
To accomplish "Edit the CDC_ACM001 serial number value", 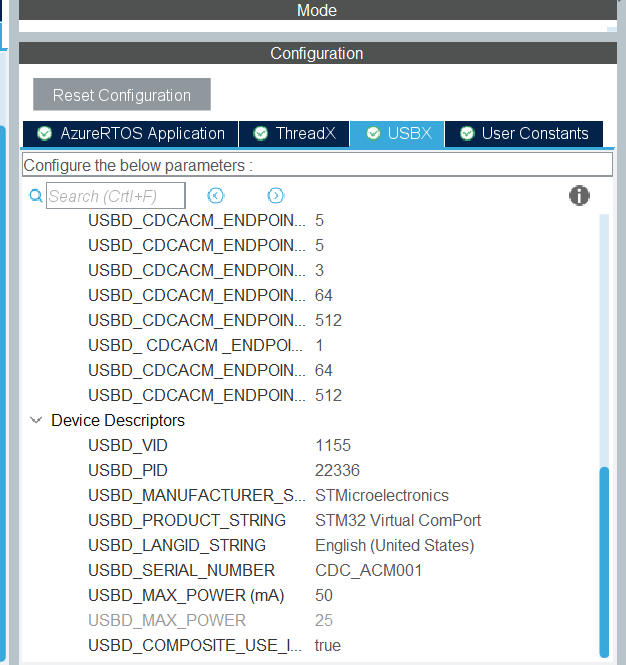I will pos(369,570).
